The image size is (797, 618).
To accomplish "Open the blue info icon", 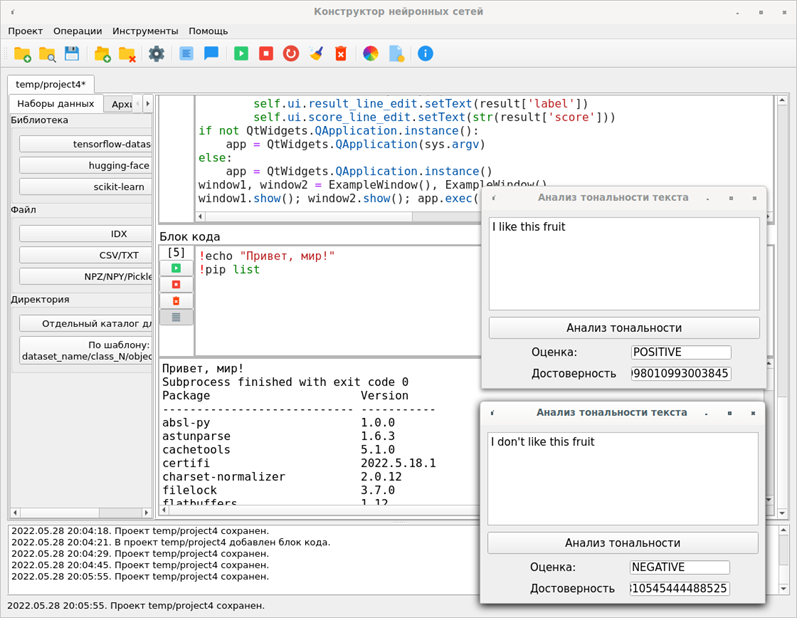I will 425,53.
